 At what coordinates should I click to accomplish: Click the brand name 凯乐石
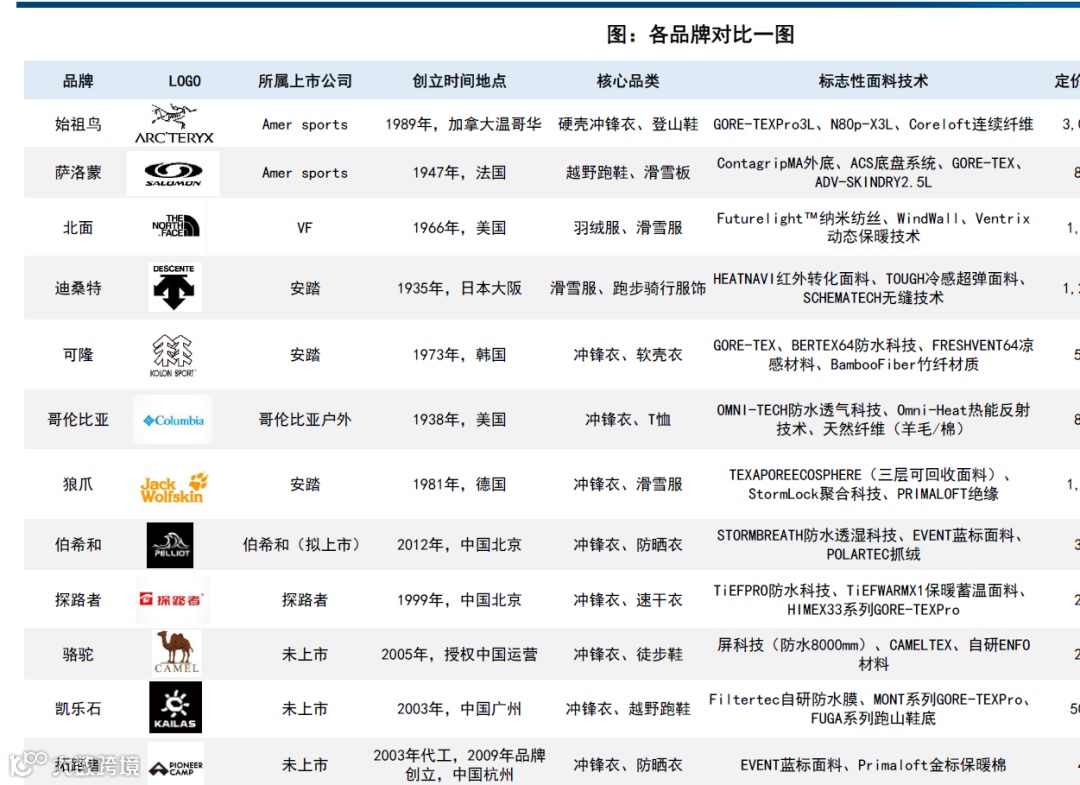(x=78, y=709)
